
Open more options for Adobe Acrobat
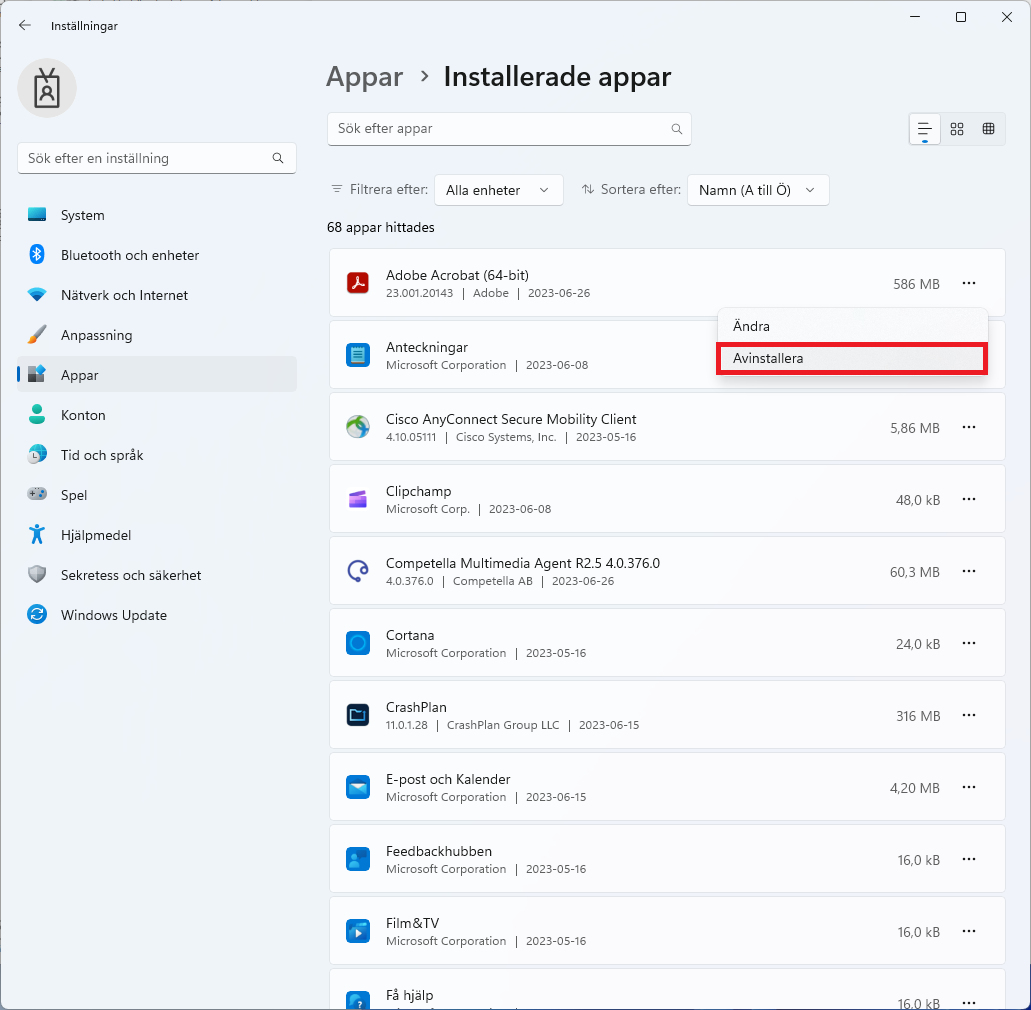click(969, 283)
